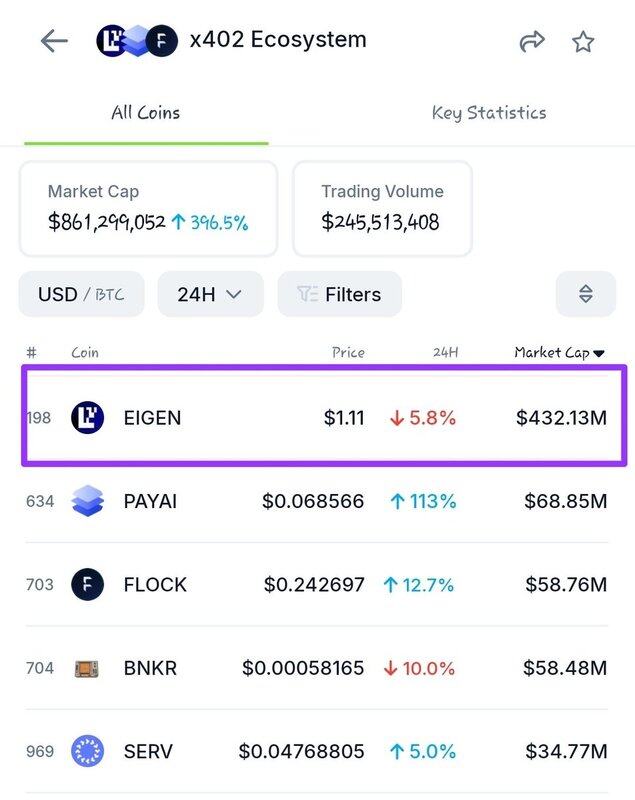Tap the Market Cap summary card
The width and height of the screenshot is (635, 800).
148,209
